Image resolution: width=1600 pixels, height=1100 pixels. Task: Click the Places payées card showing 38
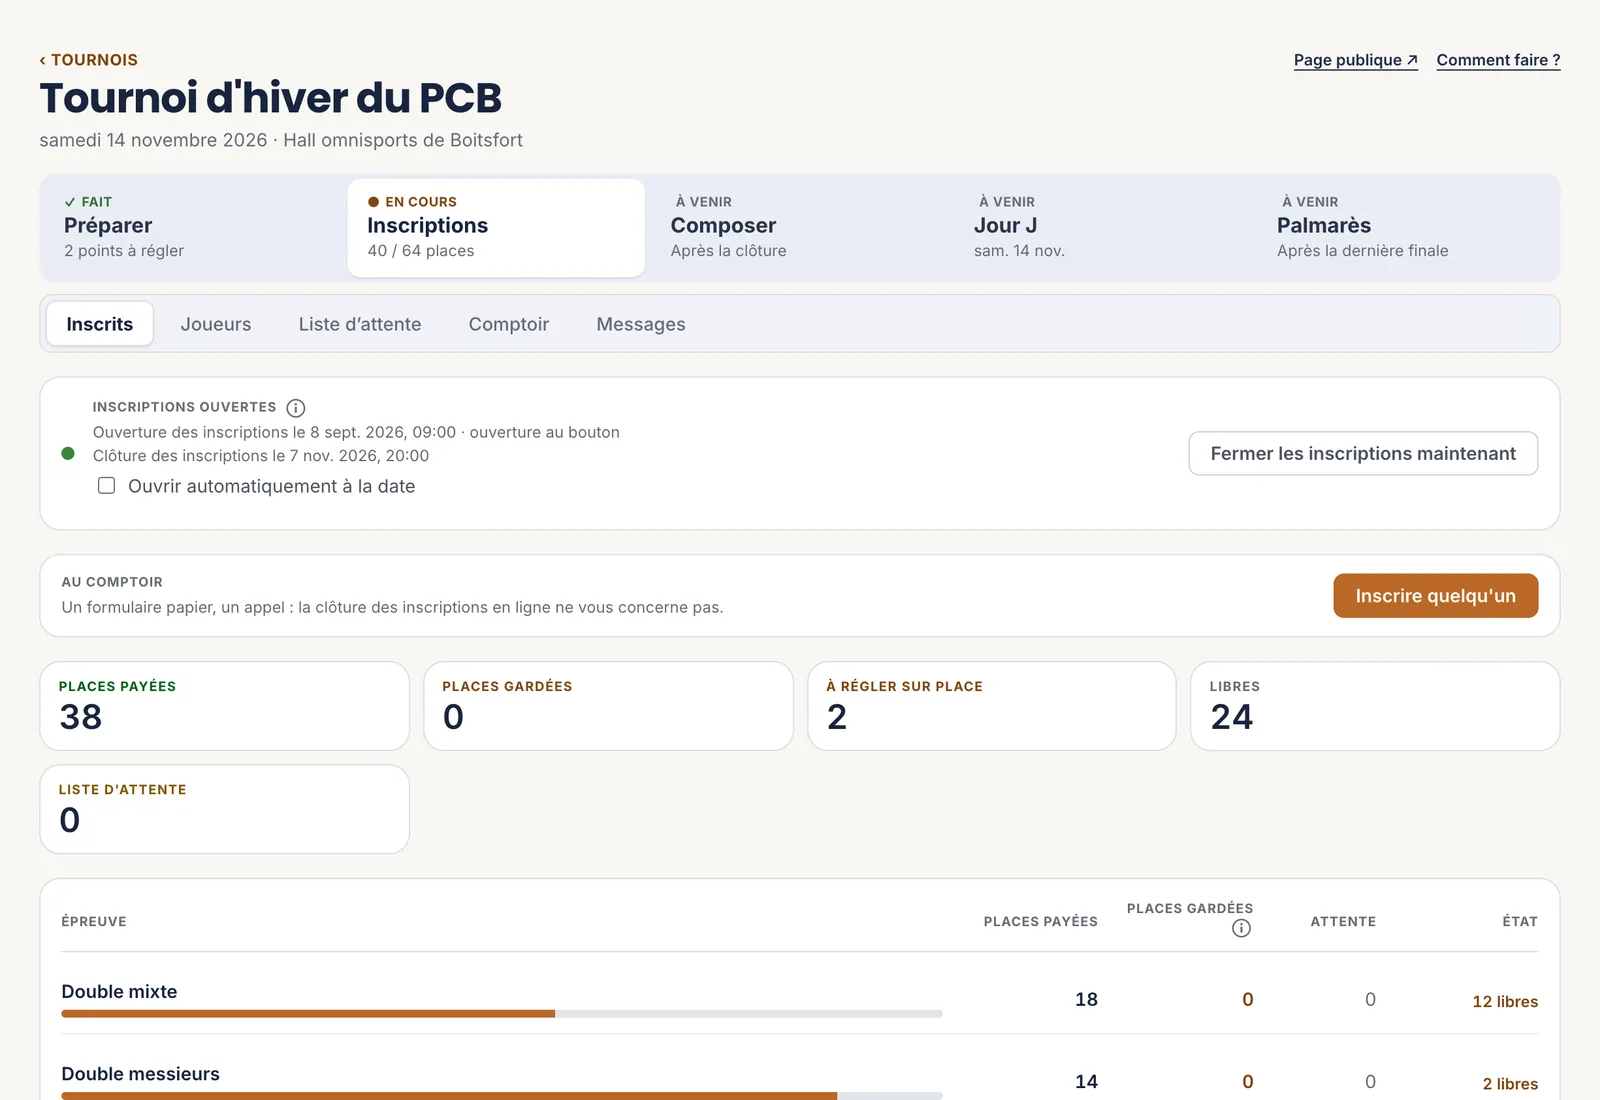[225, 706]
